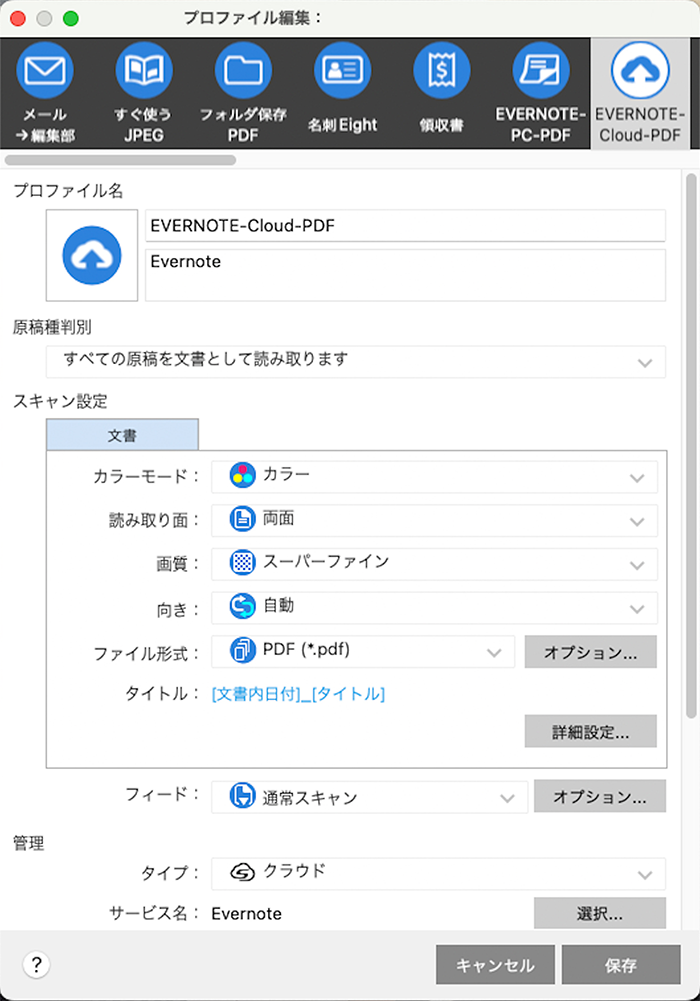Click the large cloud profile image
Viewport: 700px width, 1001px height.
pos(91,255)
